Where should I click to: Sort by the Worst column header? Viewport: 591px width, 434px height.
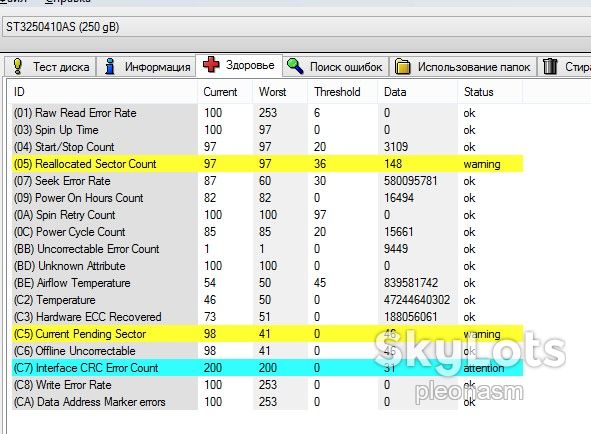(280, 92)
